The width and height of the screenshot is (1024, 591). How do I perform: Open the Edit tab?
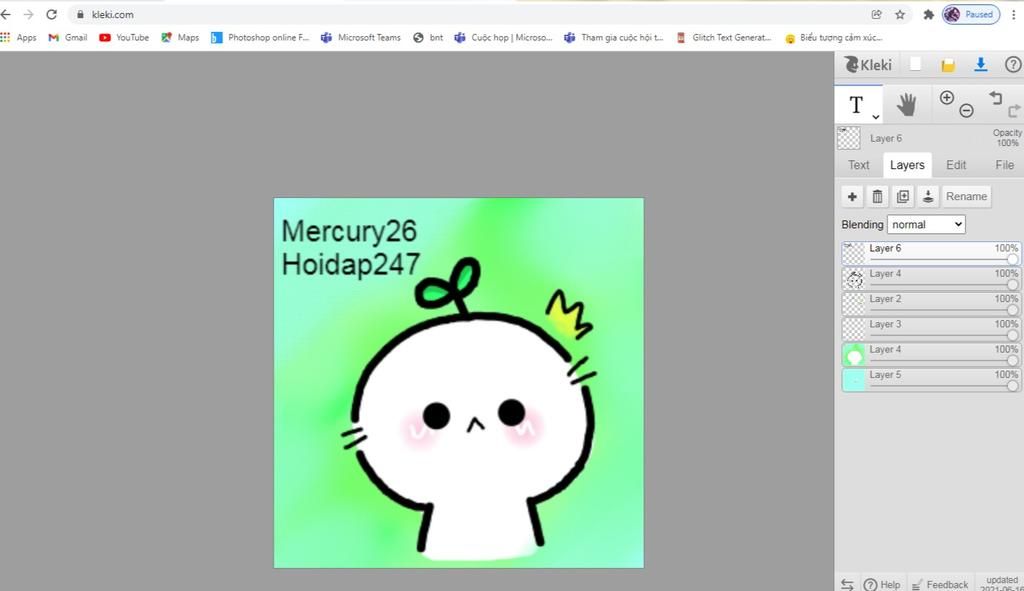coord(956,165)
